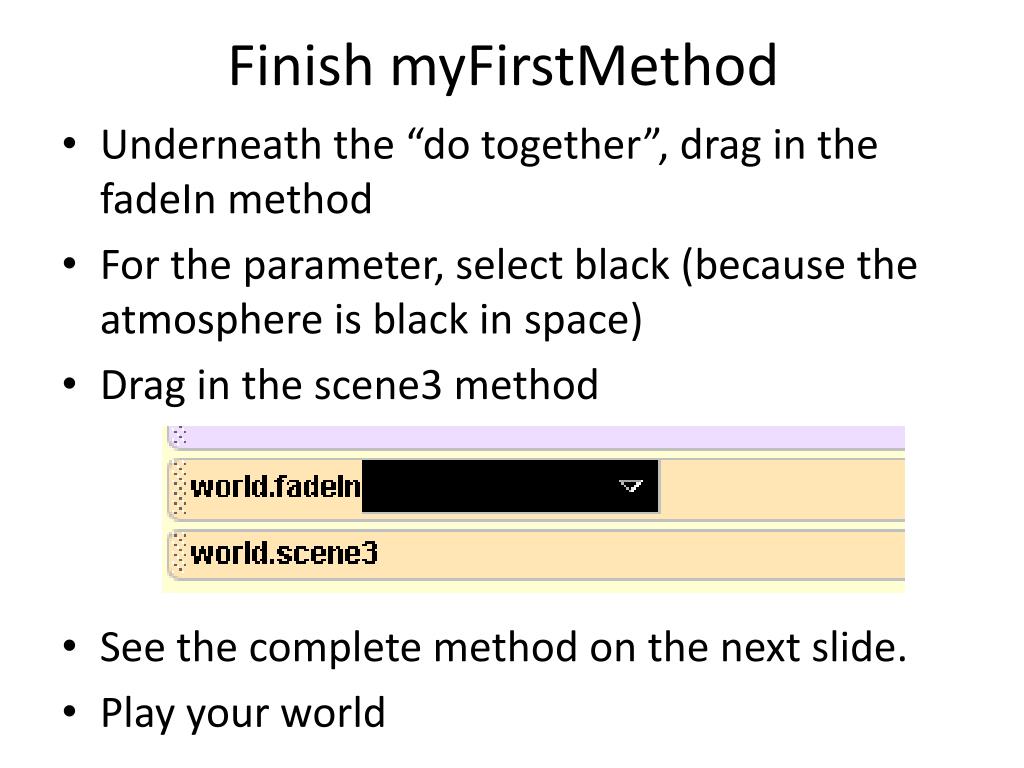Click the dotted handle of the purple block
The width and height of the screenshot is (1024, 768).
[x=180, y=436]
